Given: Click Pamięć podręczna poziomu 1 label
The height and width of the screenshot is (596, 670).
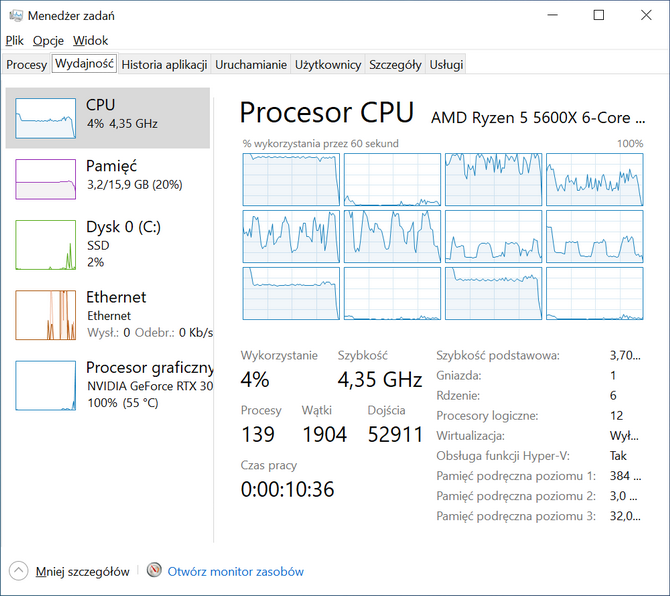Looking at the screenshot, I should pos(516,476).
